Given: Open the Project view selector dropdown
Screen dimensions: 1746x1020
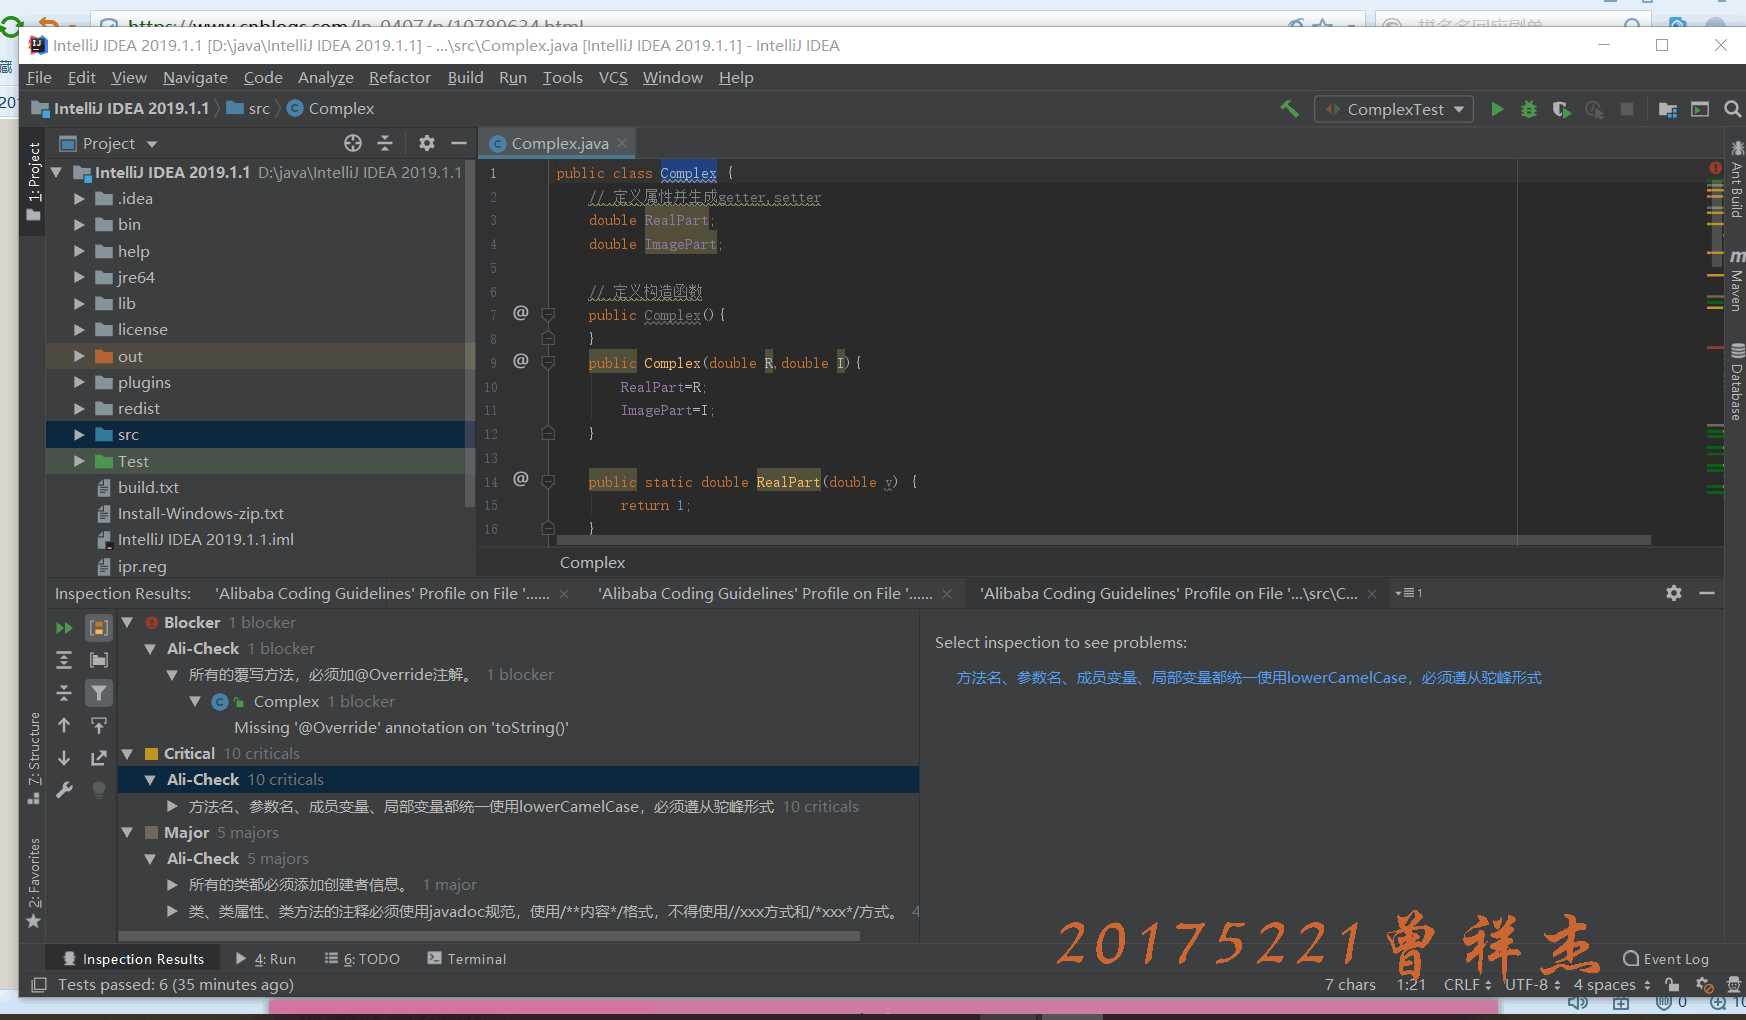Looking at the screenshot, I should [x=108, y=143].
